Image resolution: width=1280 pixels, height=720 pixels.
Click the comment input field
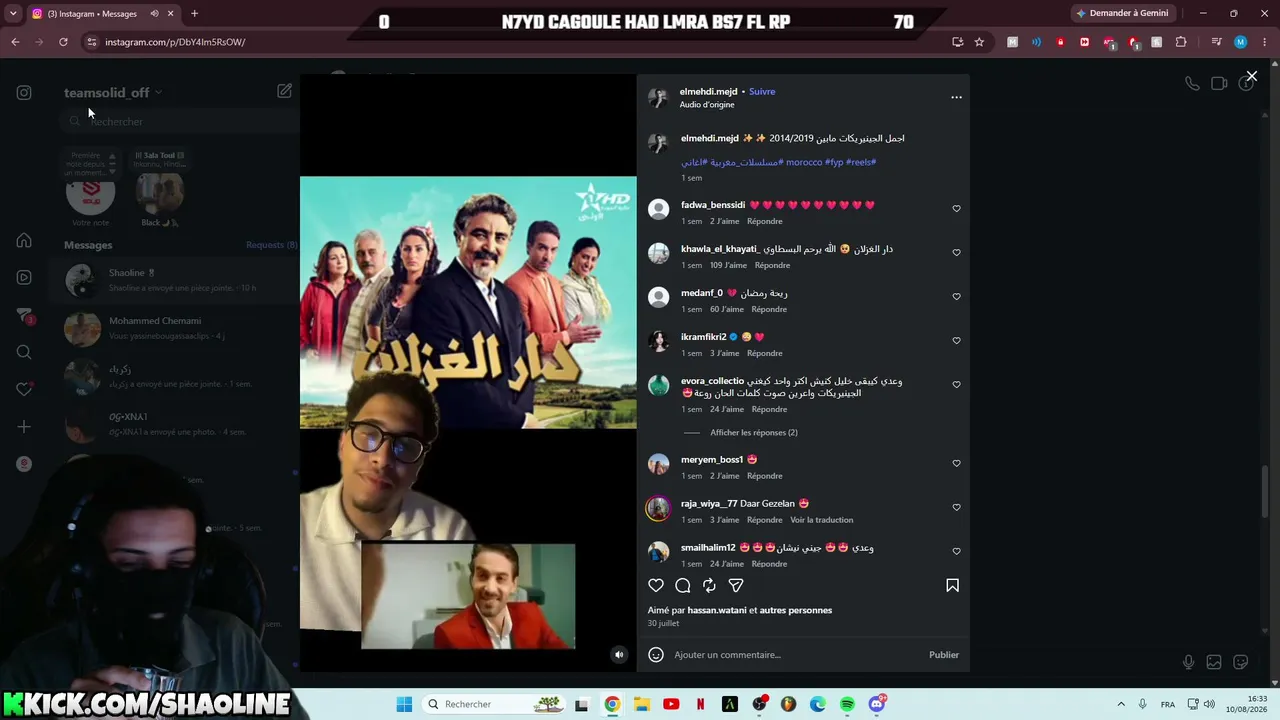796,655
